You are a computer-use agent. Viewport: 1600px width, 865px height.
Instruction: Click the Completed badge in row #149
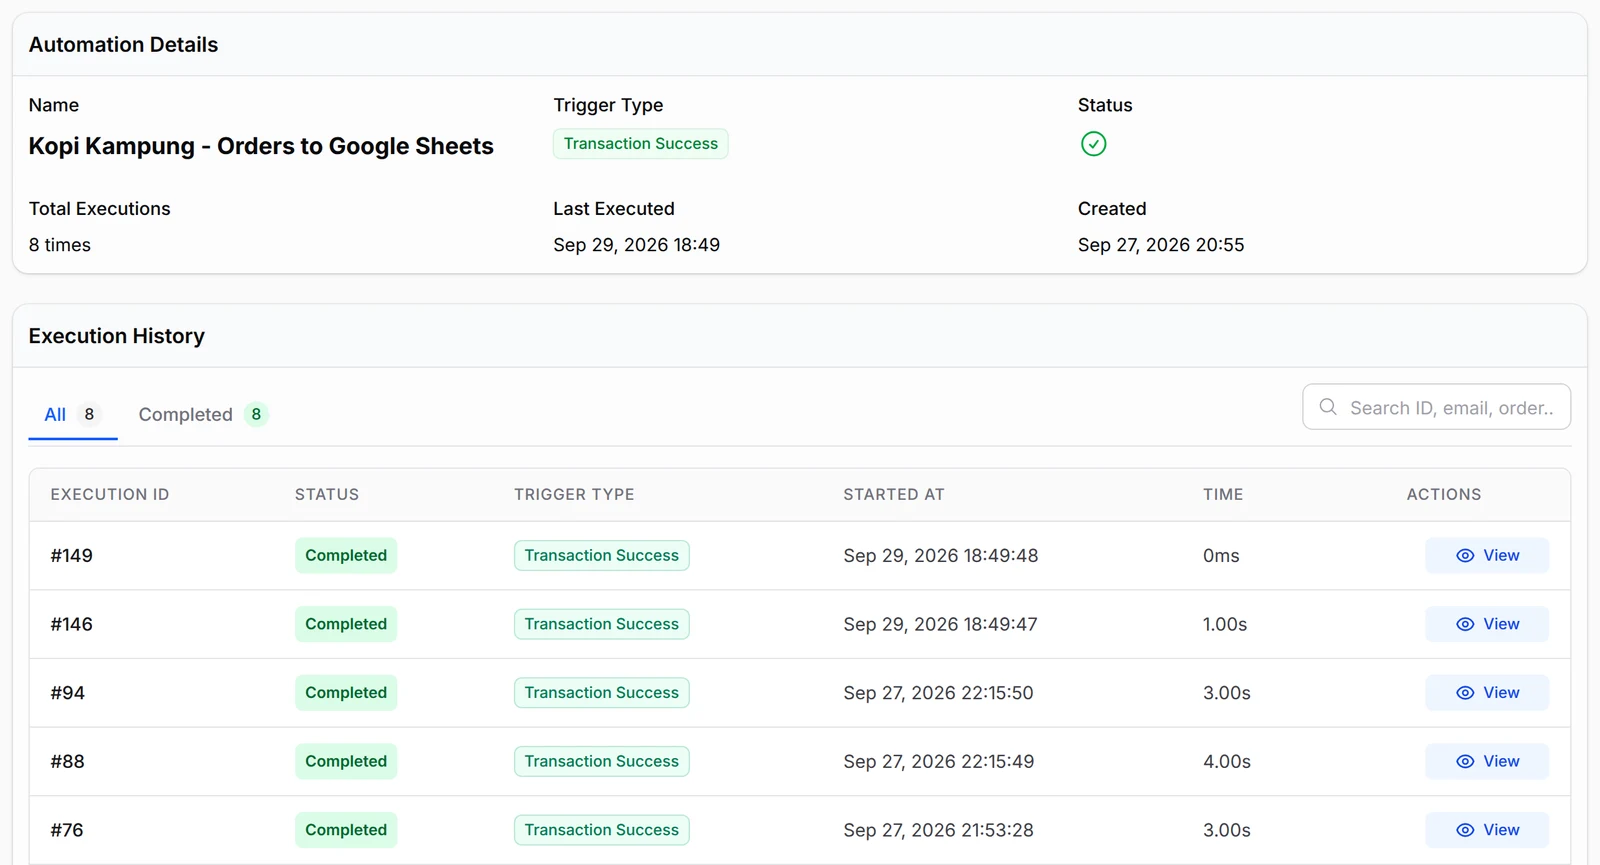346,556
